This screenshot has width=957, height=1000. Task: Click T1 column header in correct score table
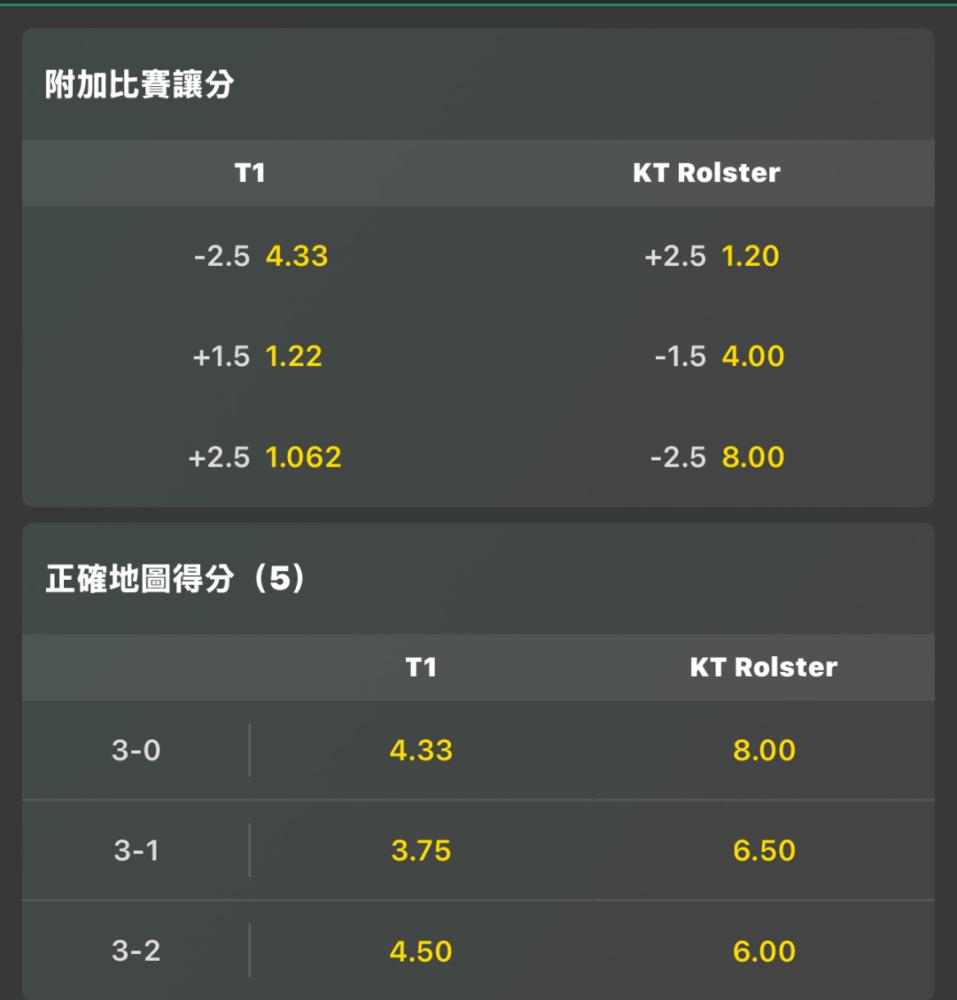pyautogui.click(x=421, y=667)
